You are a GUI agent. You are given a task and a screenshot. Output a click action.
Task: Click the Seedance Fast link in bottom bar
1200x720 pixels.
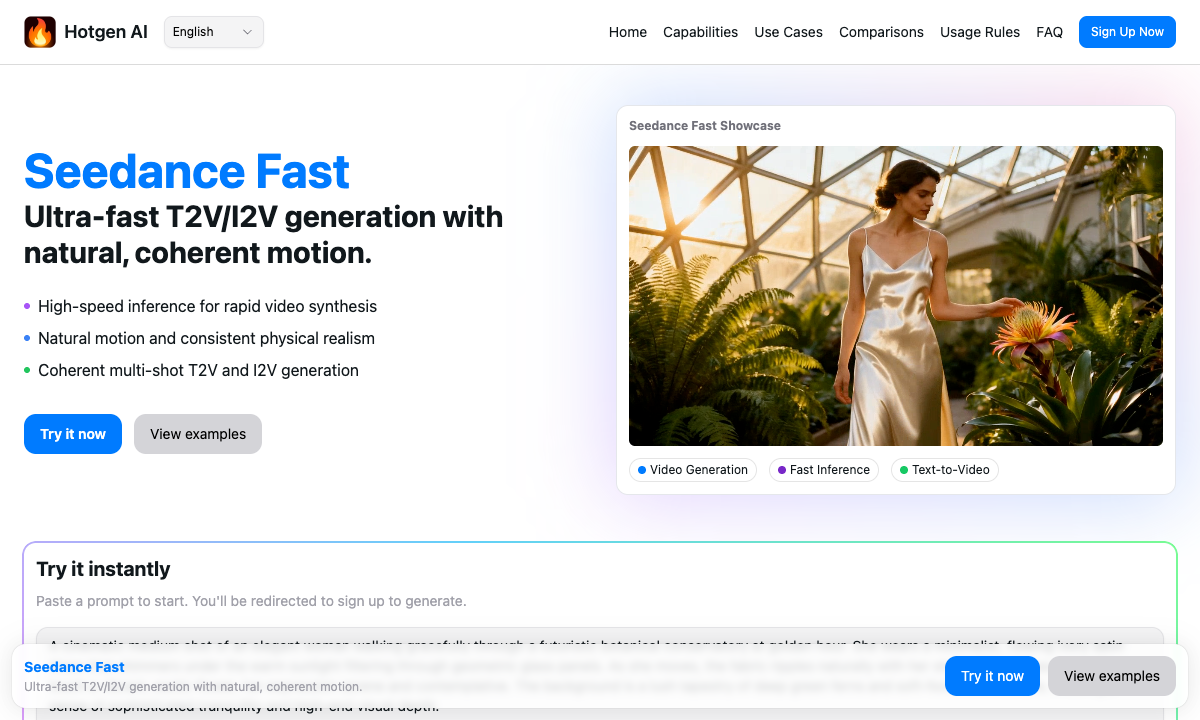click(74, 667)
